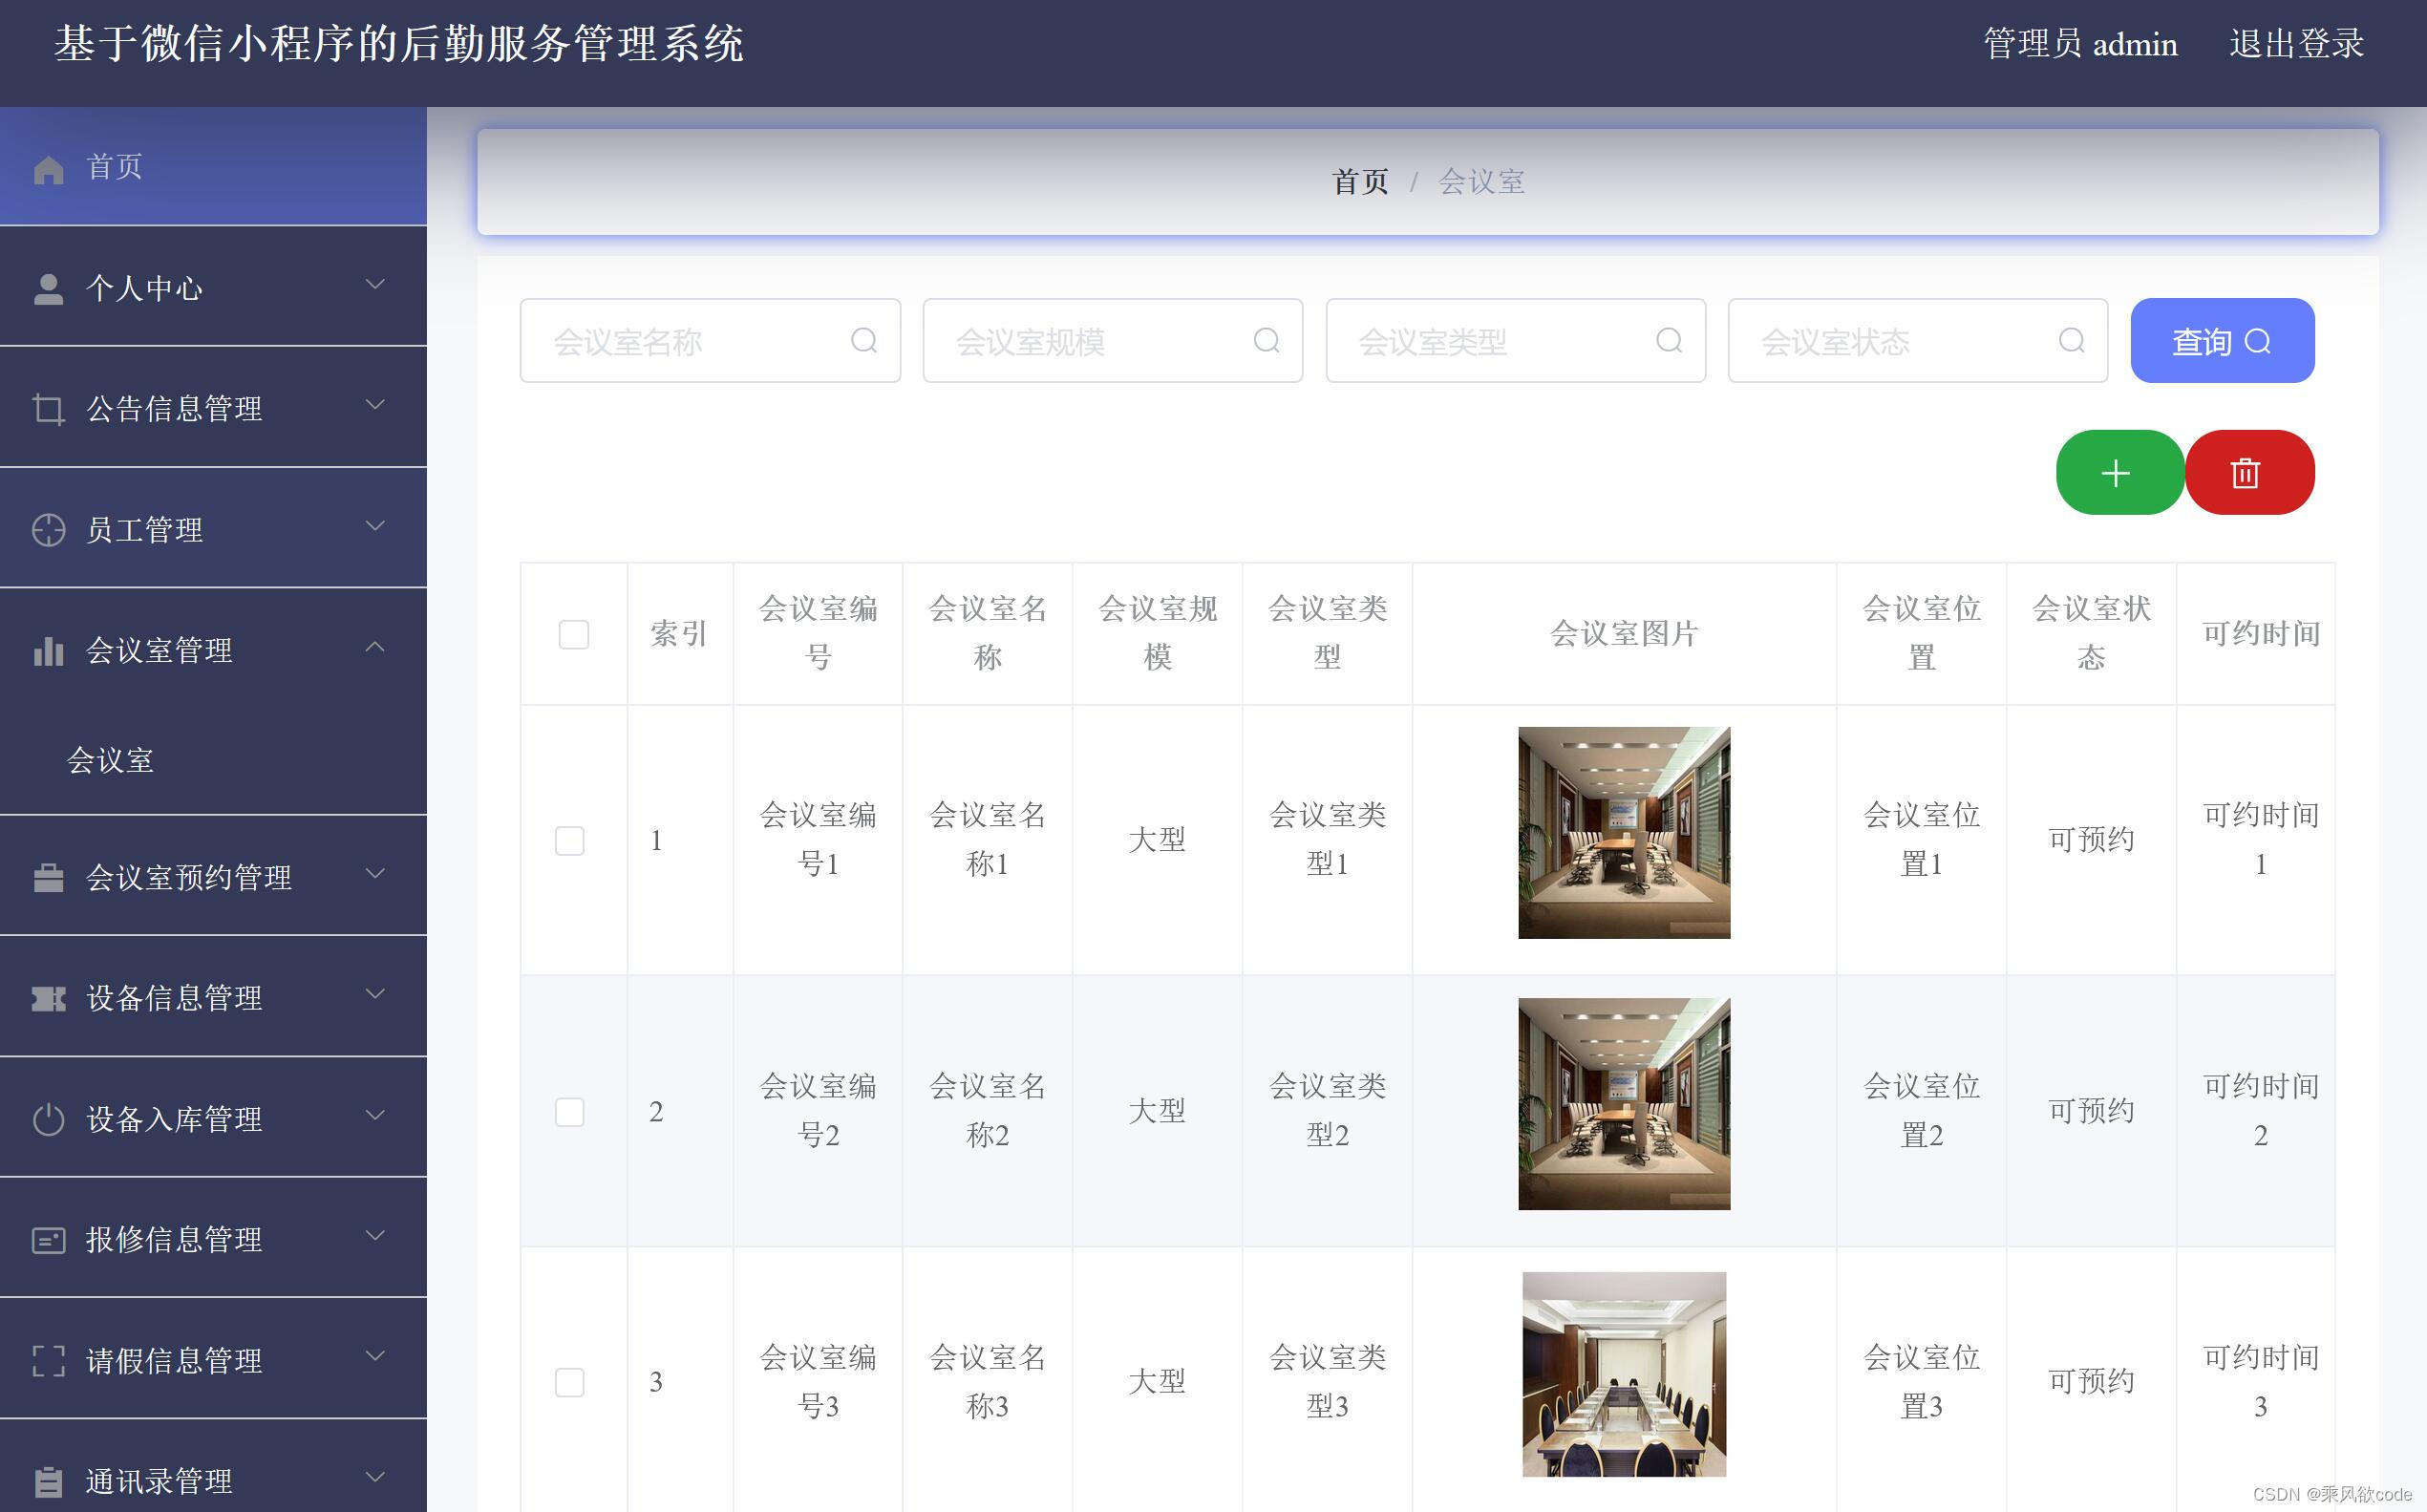Image resolution: width=2427 pixels, height=1512 pixels.
Task: Click the 退出登录 link
Action: coord(2295,44)
